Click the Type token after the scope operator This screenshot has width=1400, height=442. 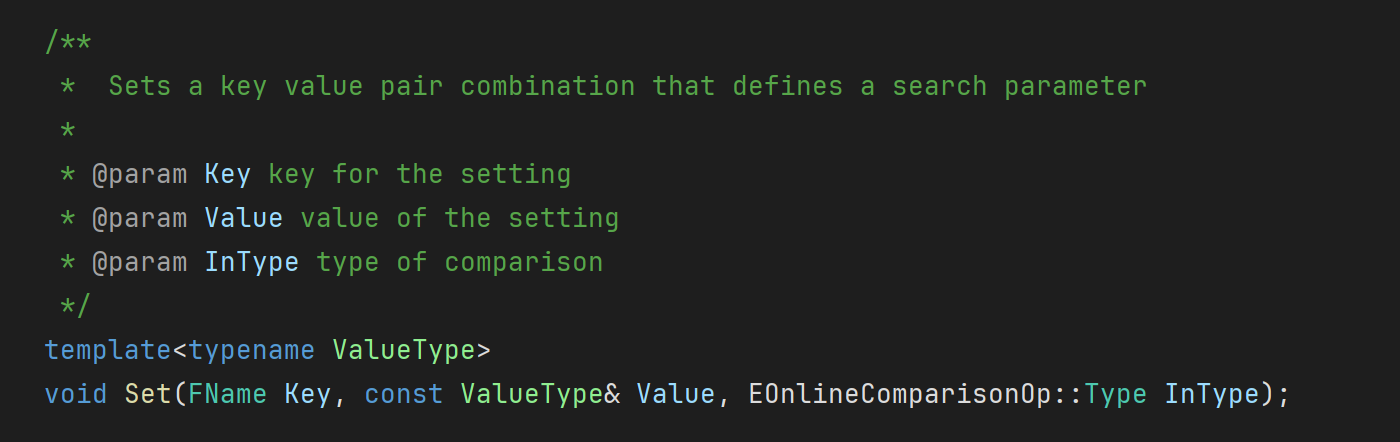pyautogui.click(x=1116, y=394)
